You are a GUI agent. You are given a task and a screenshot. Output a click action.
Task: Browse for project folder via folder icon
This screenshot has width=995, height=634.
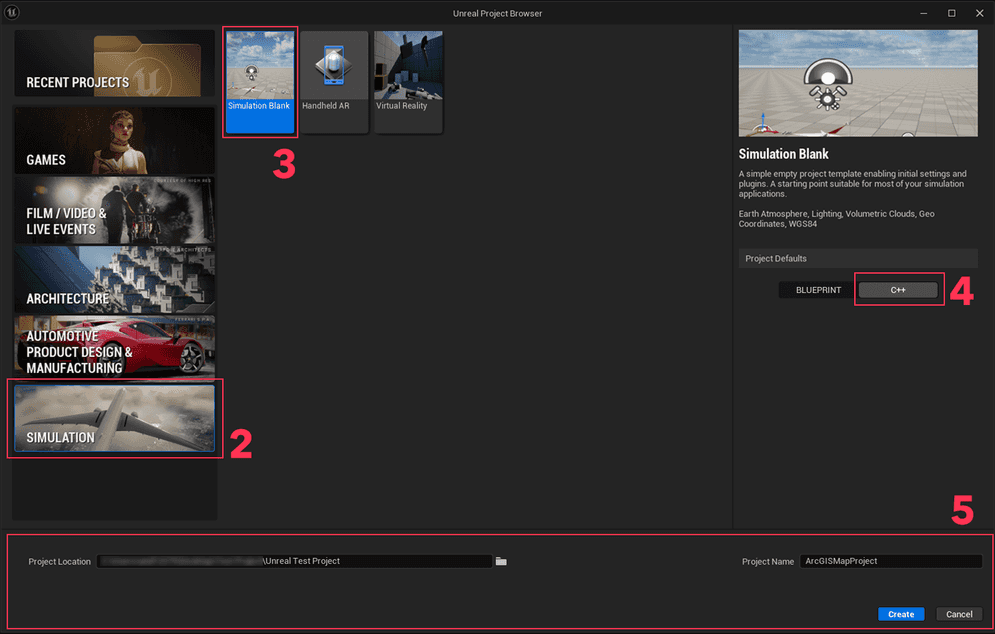(501, 561)
